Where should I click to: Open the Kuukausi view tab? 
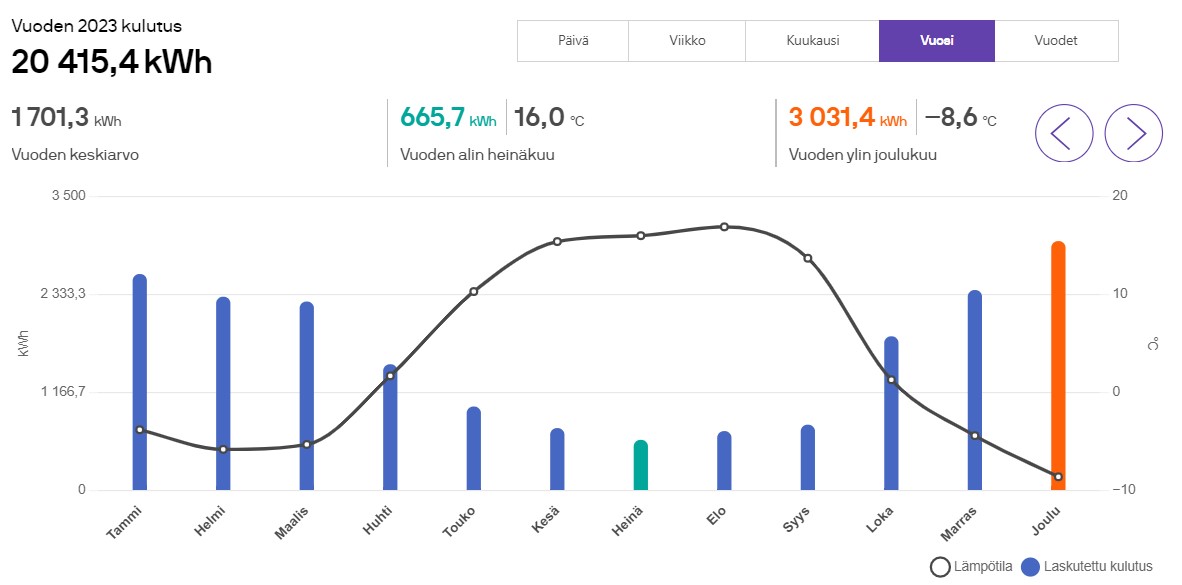pos(812,41)
